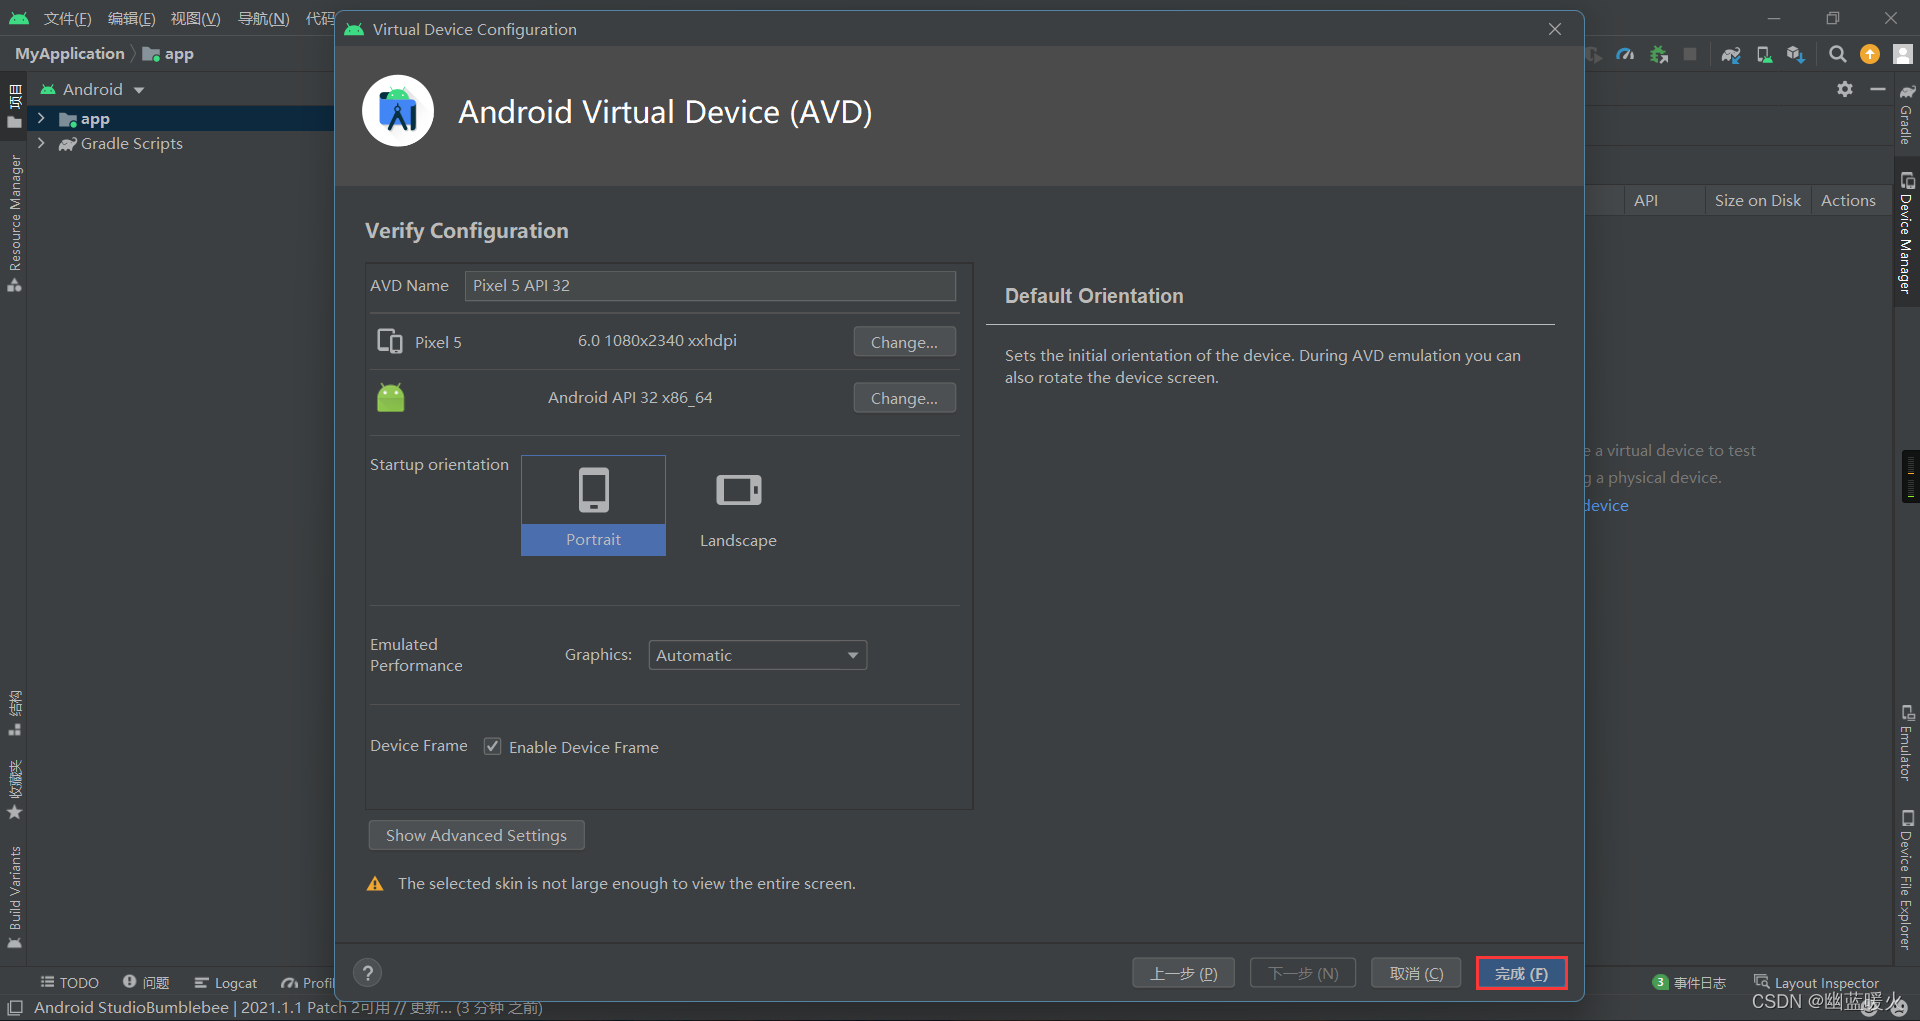Expand the Gradle Scripts tree node
The image size is (1920, 1021).
coord(41,143)
